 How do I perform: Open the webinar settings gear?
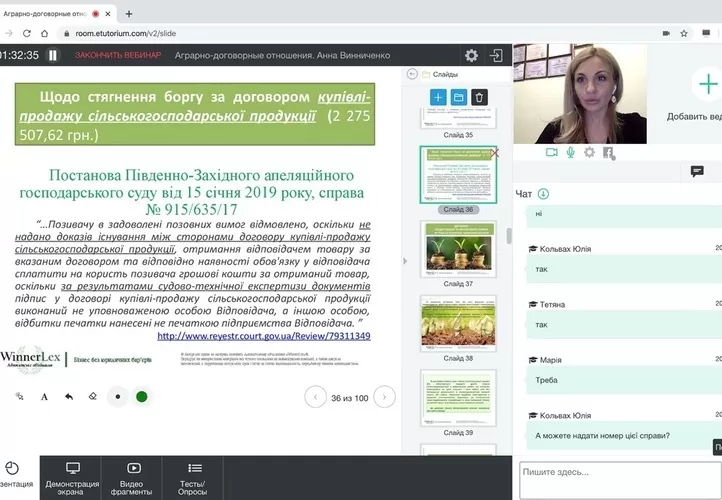[x=471, y=55]
